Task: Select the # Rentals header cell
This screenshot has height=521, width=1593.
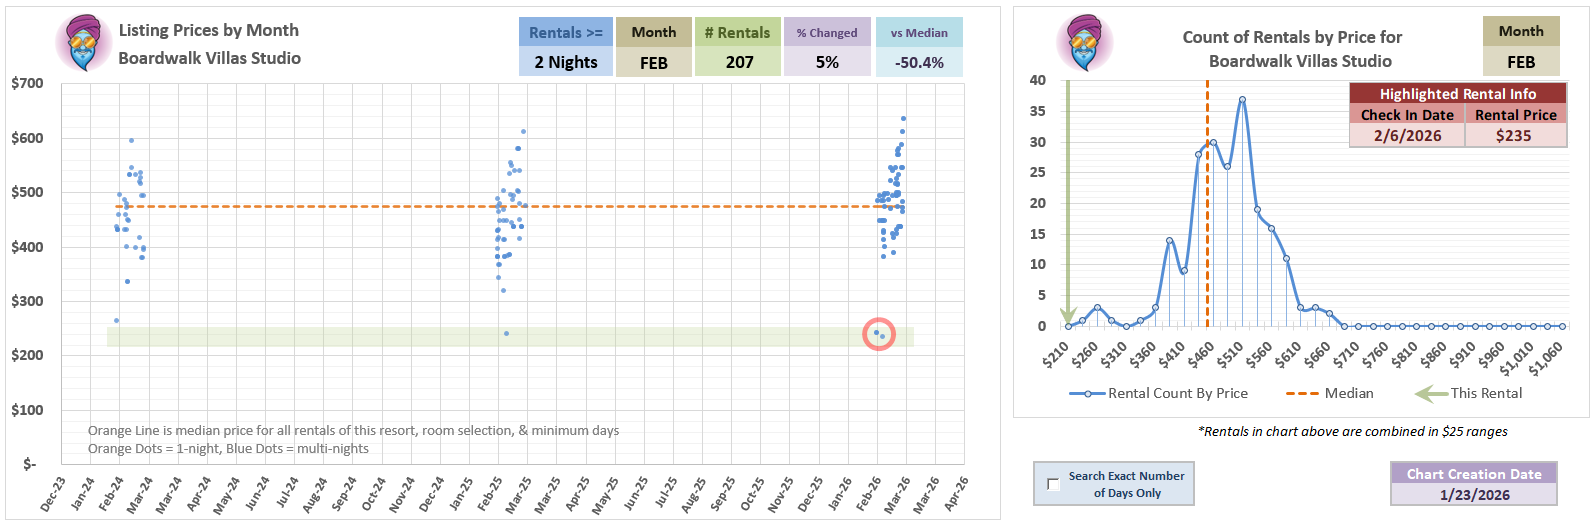Action: [x=737, y=32]
